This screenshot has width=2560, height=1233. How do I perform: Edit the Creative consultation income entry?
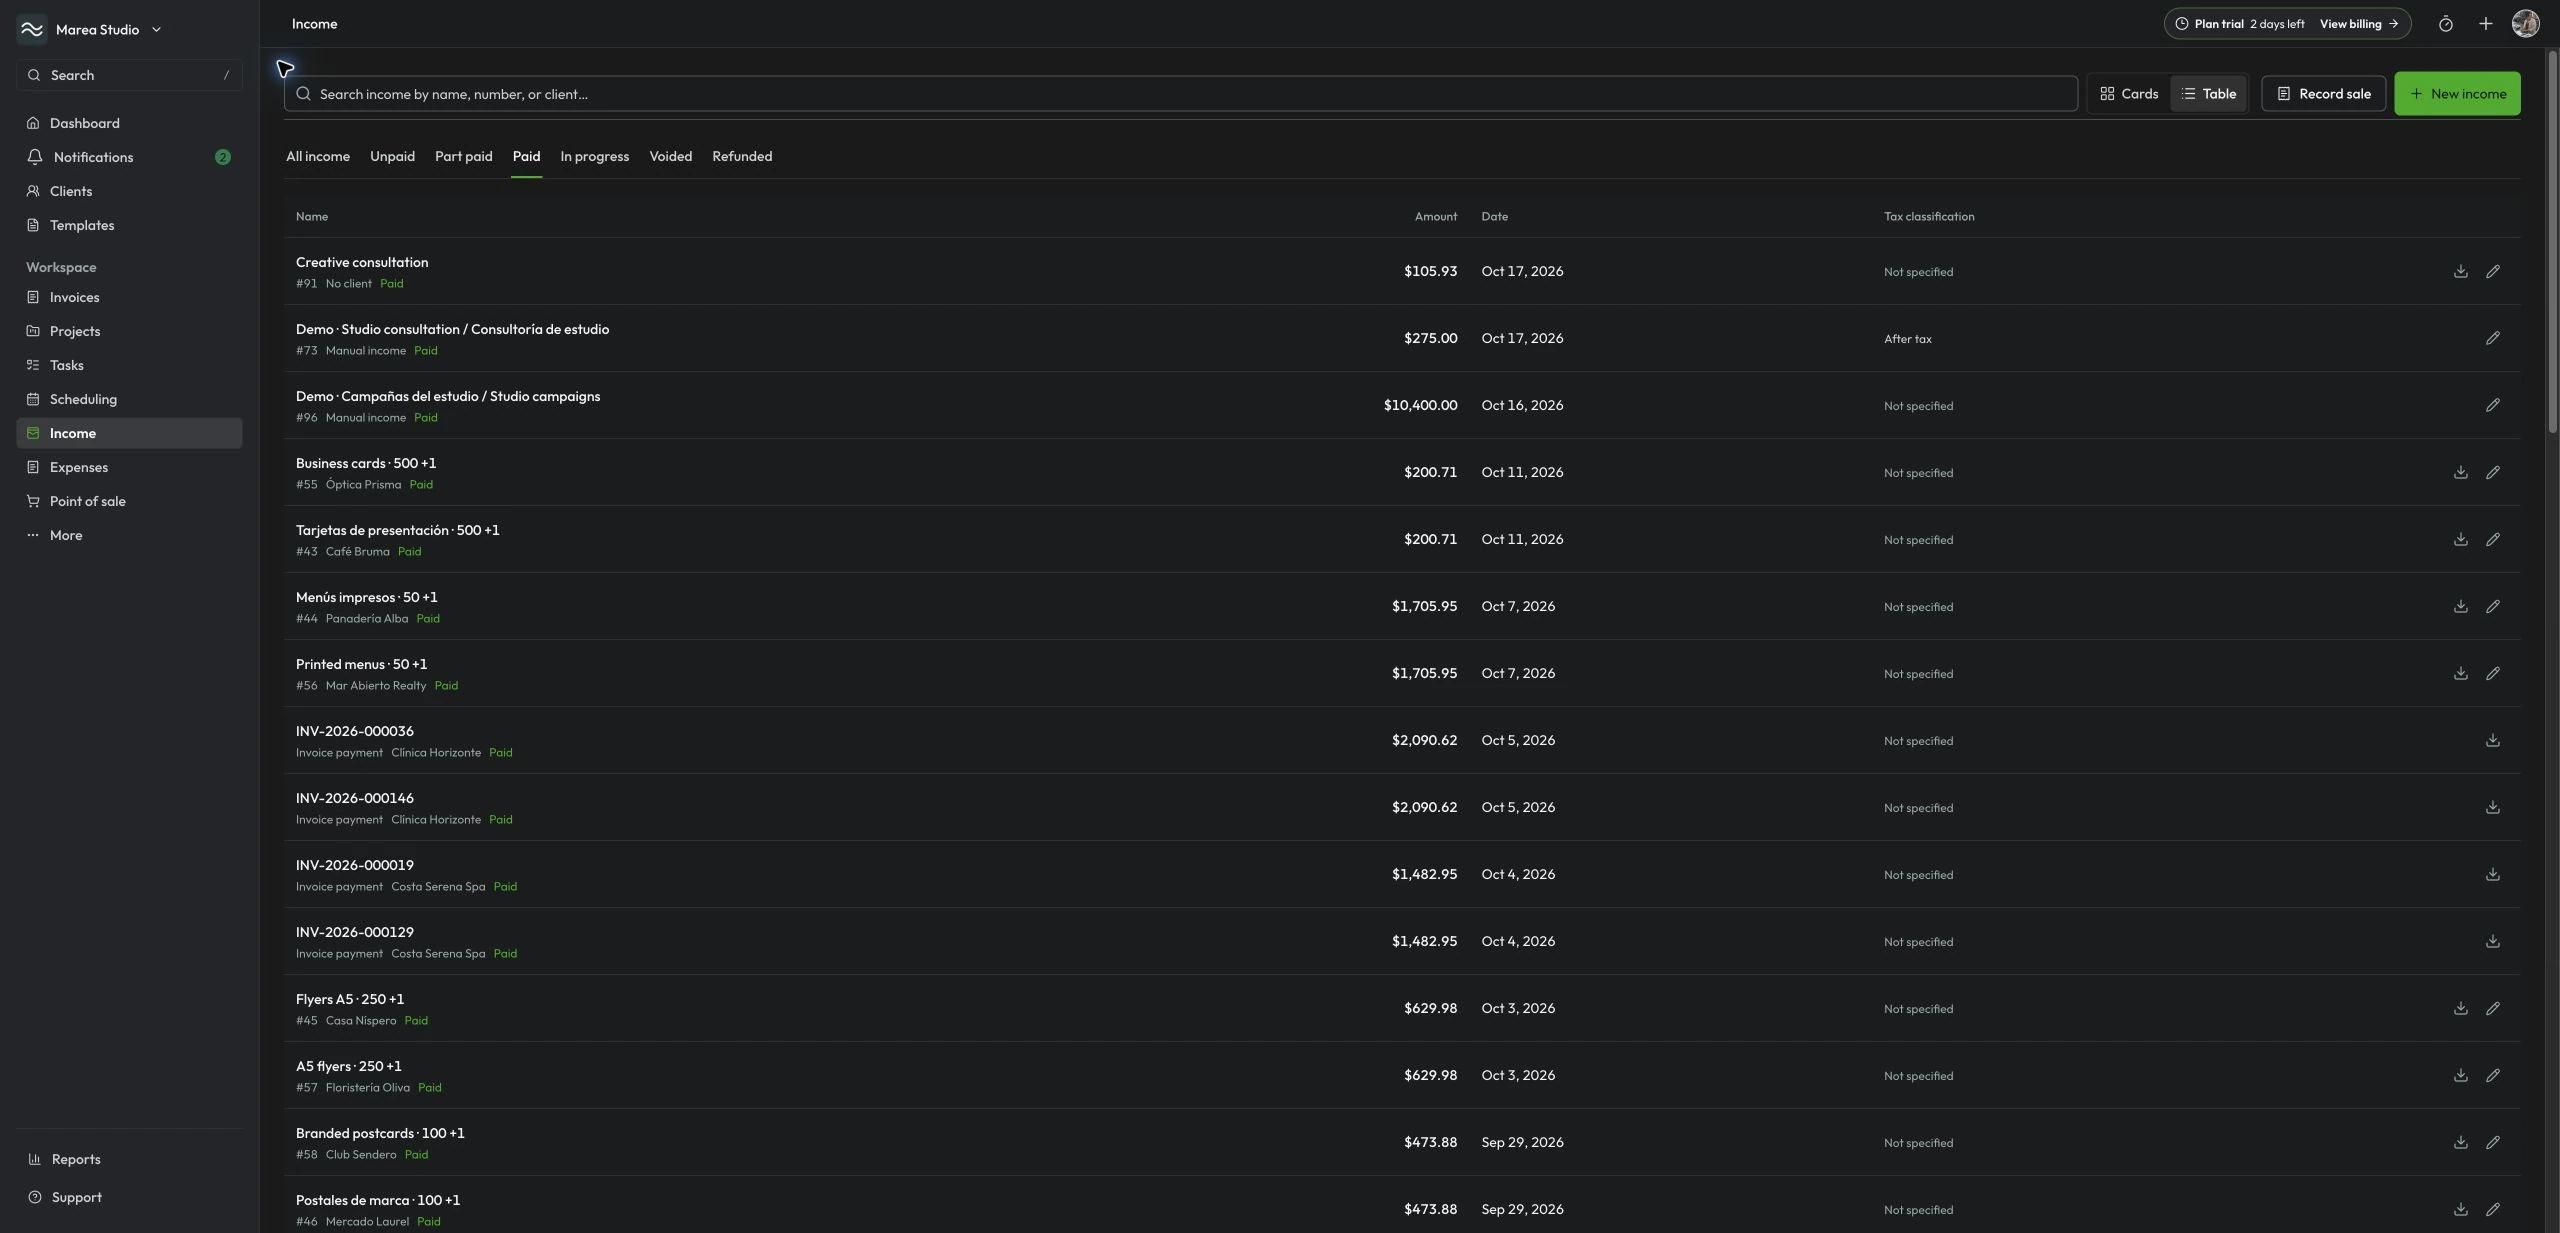click(x=2492, y=271)
